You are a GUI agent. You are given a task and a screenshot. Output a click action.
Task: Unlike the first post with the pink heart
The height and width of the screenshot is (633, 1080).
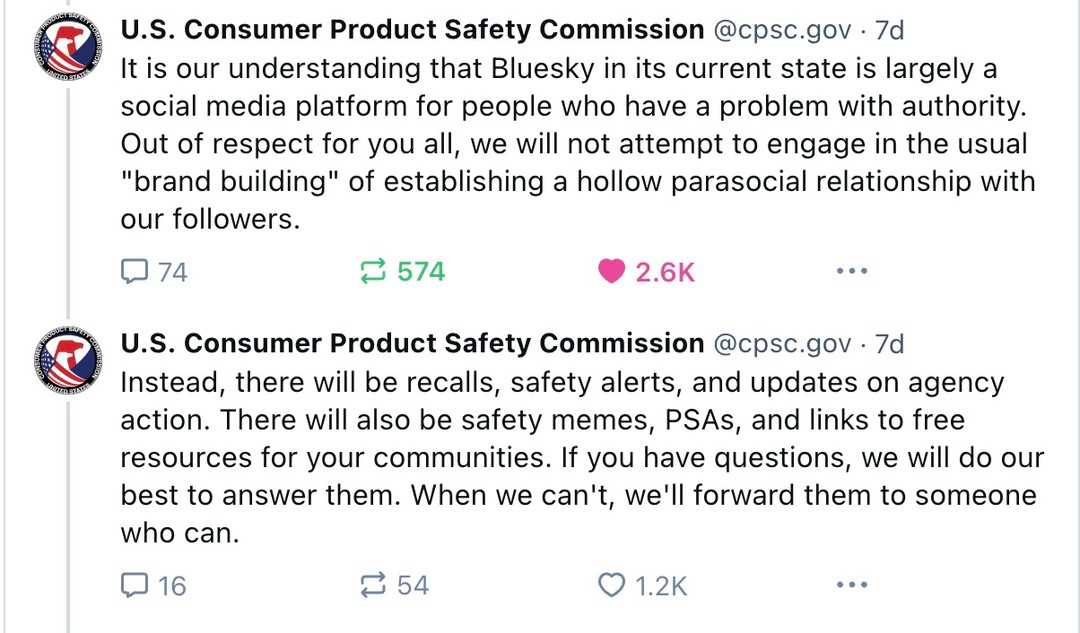coord(611,271)
